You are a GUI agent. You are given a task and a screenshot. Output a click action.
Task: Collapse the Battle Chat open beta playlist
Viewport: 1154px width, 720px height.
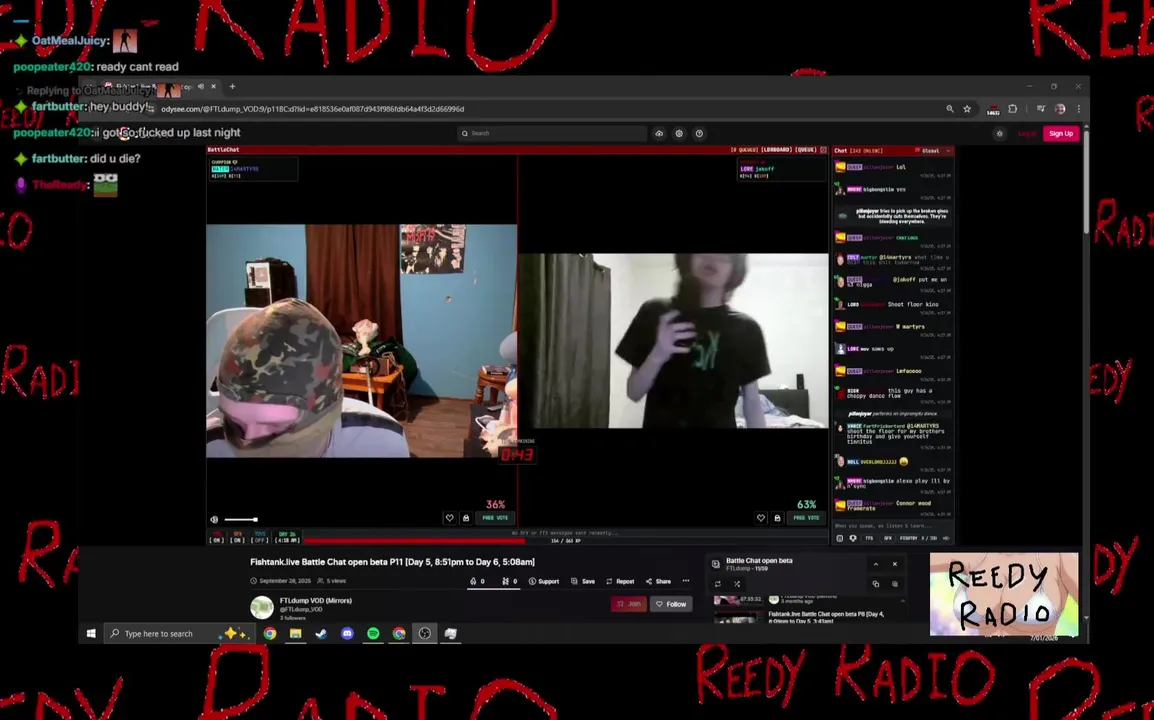(x=876, y=564)
